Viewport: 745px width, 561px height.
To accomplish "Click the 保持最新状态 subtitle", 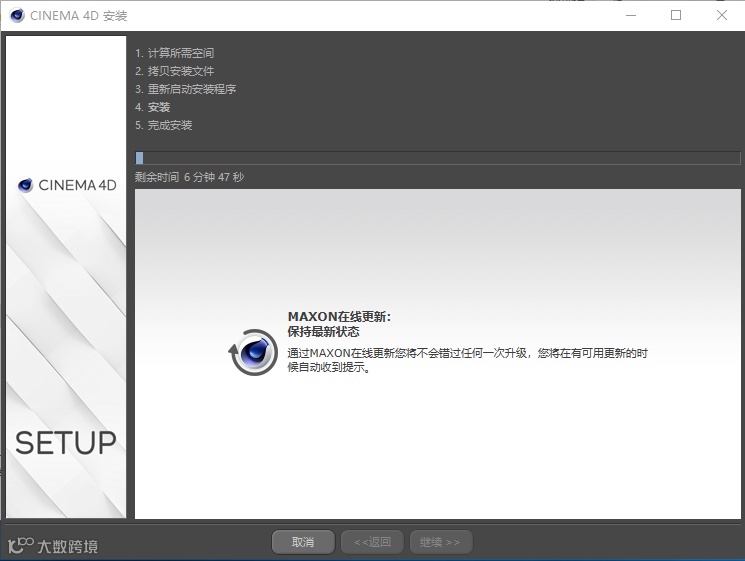I will point(324,332).
